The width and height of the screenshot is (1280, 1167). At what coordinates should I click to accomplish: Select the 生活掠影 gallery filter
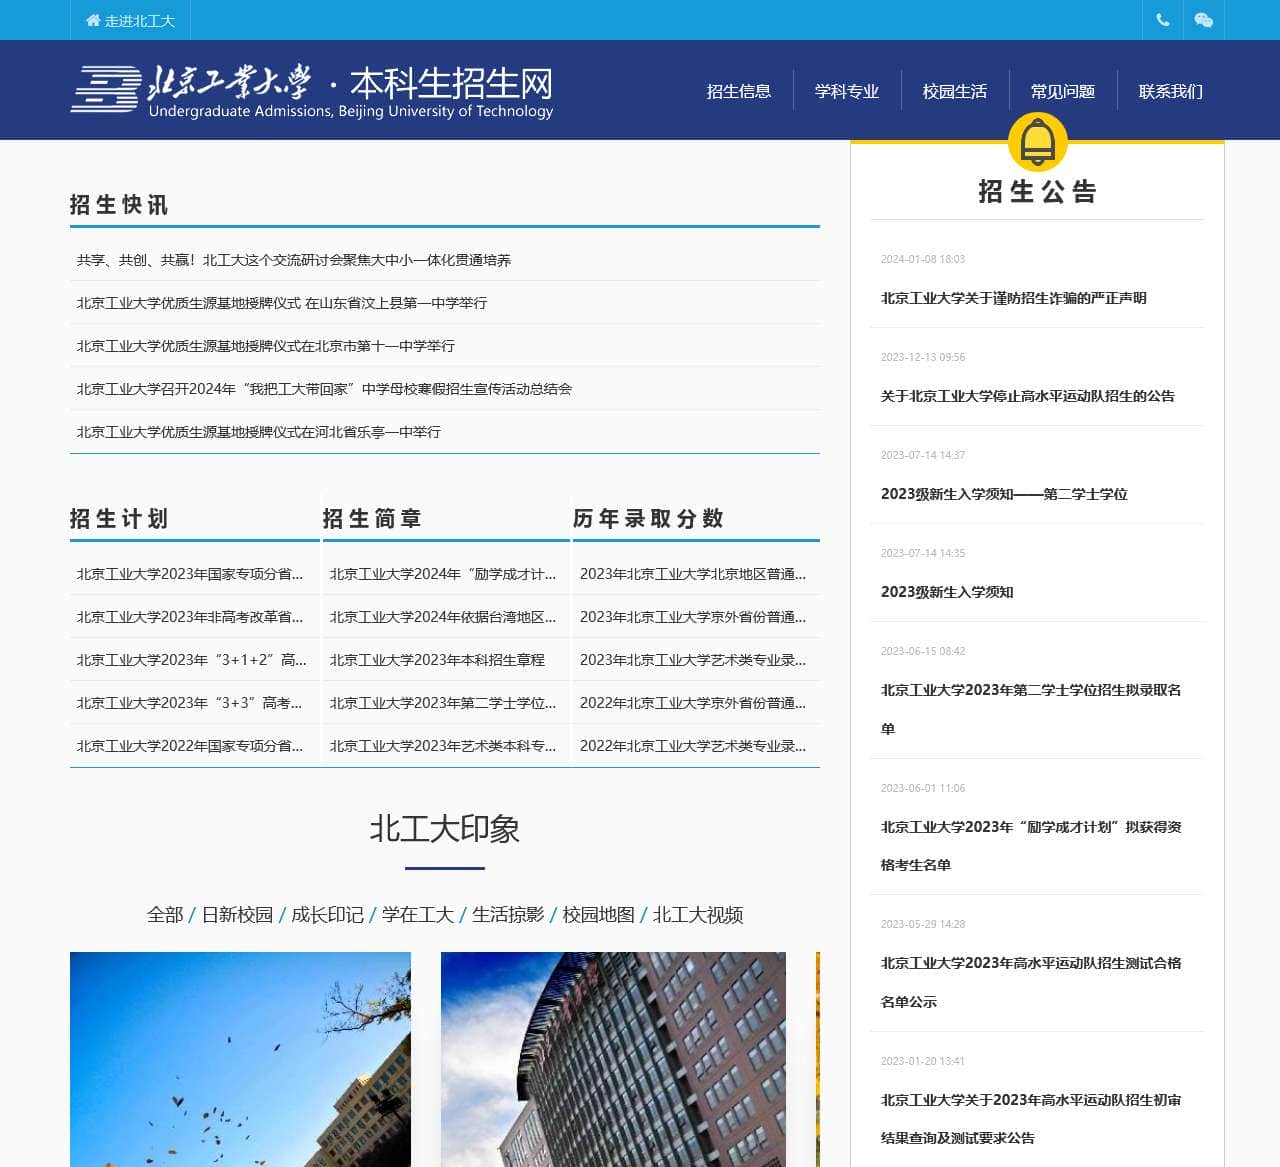508,915
